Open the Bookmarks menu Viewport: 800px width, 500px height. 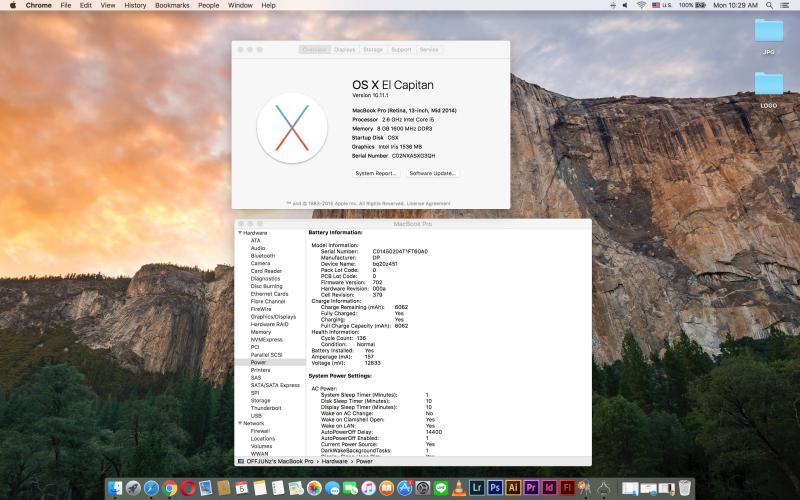[172, 5]
